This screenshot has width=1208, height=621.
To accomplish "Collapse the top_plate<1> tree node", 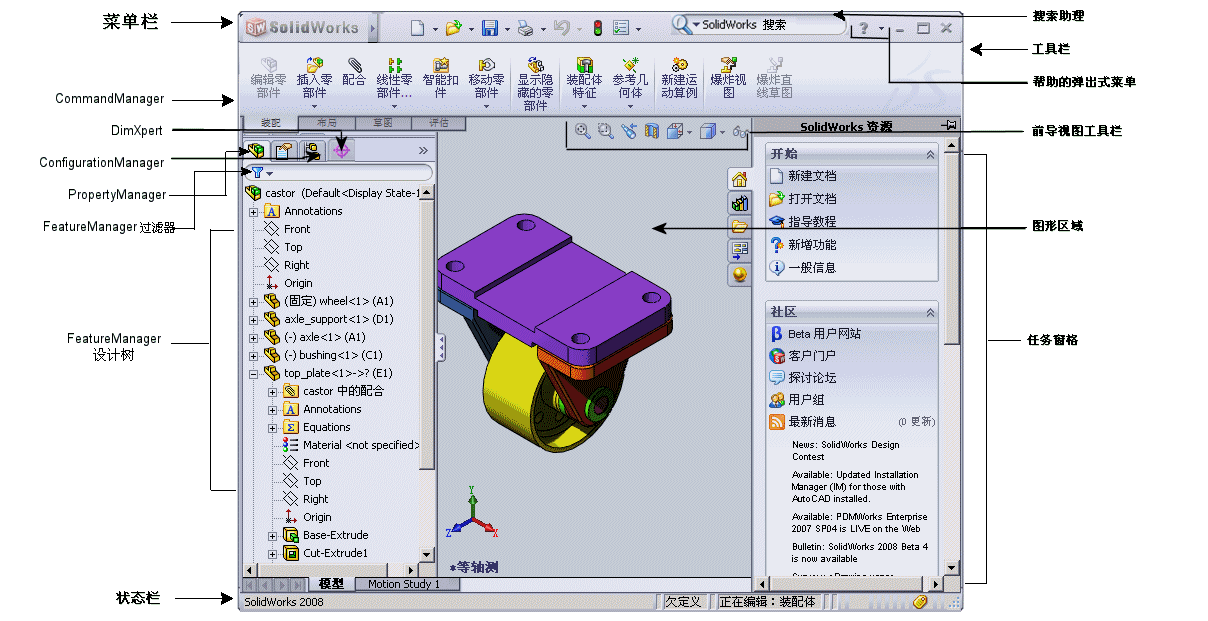I will (x=253, y=374).
